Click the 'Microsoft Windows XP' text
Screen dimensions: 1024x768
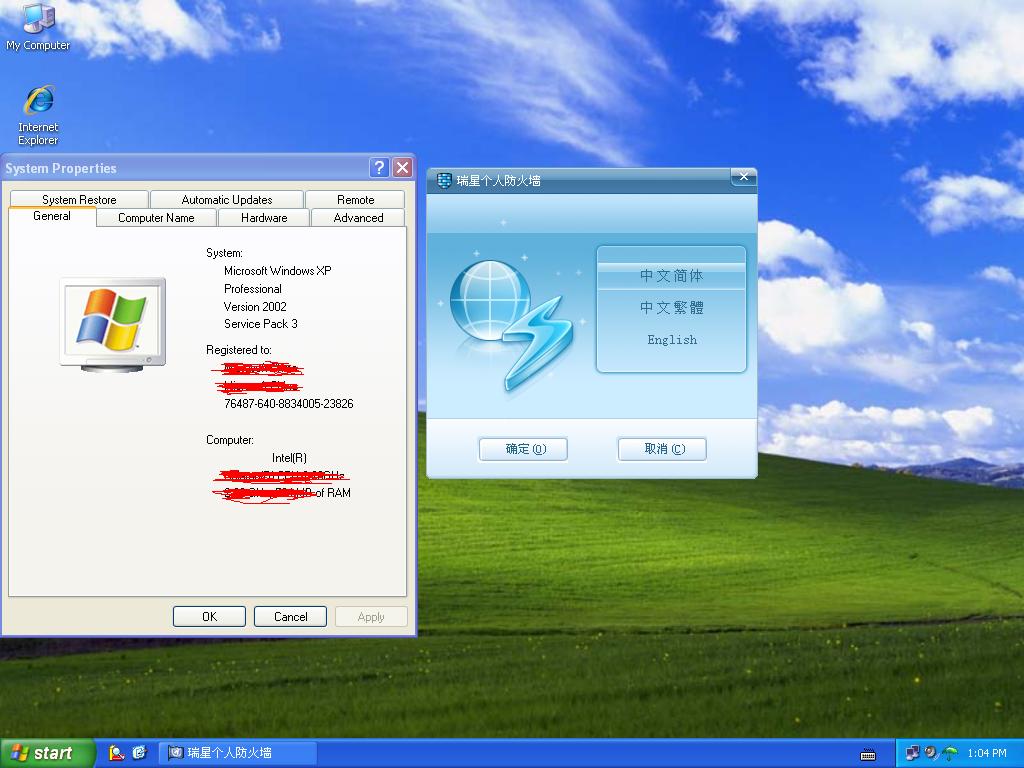click(278, 270)
